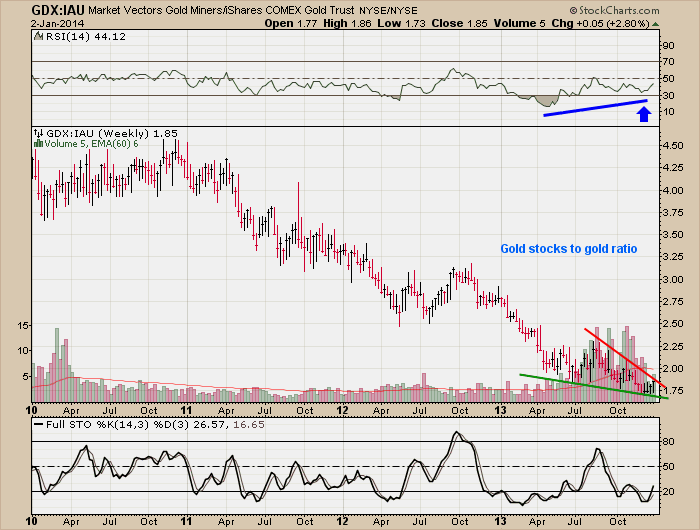Click the StockCharts.com copyright text
This screenshot has width=700, height=530.
pos(615,10)
